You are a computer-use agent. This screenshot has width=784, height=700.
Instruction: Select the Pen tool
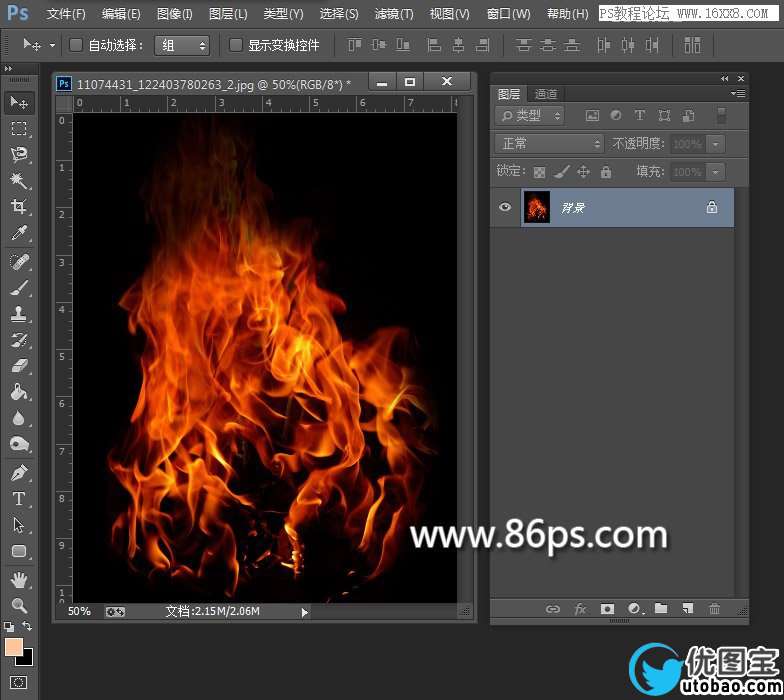[x=19, y=472]
